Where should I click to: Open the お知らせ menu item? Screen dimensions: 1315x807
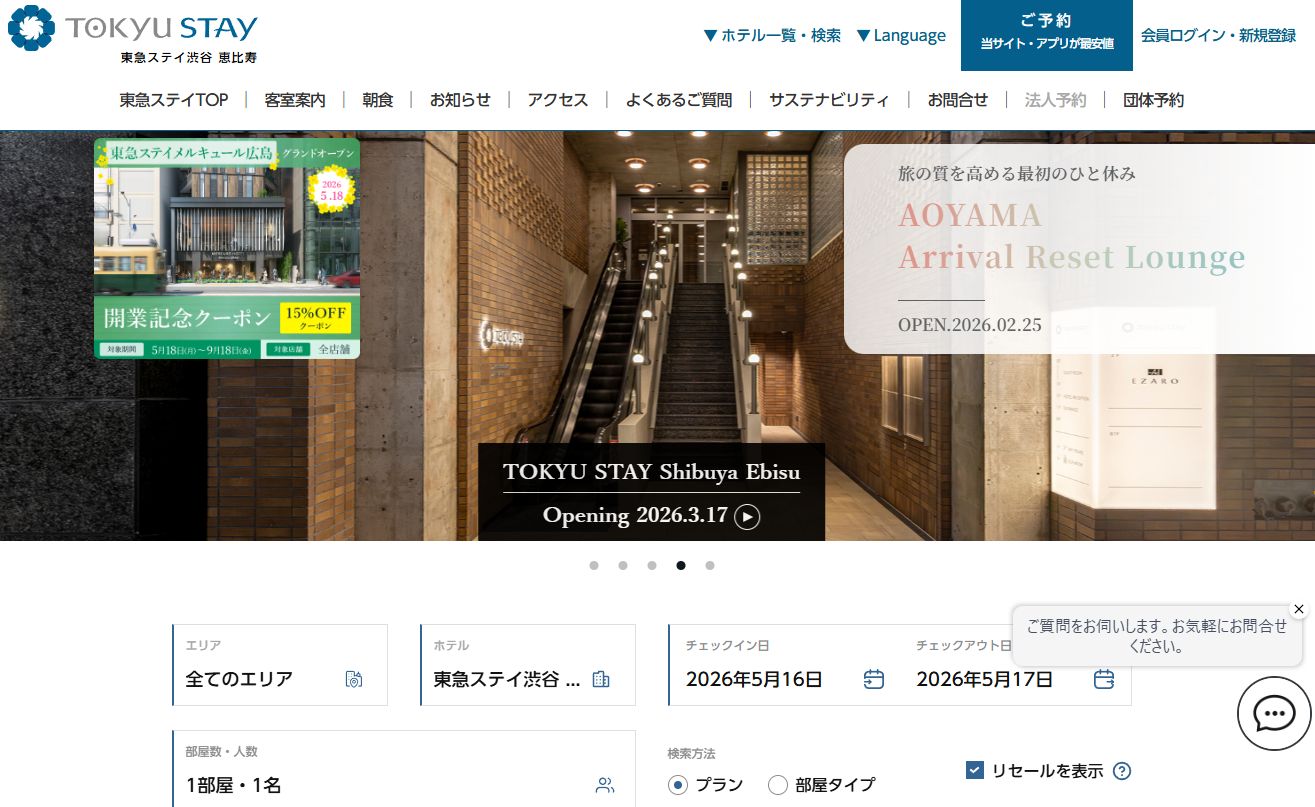pyautogui.click(x=460, y=100)
